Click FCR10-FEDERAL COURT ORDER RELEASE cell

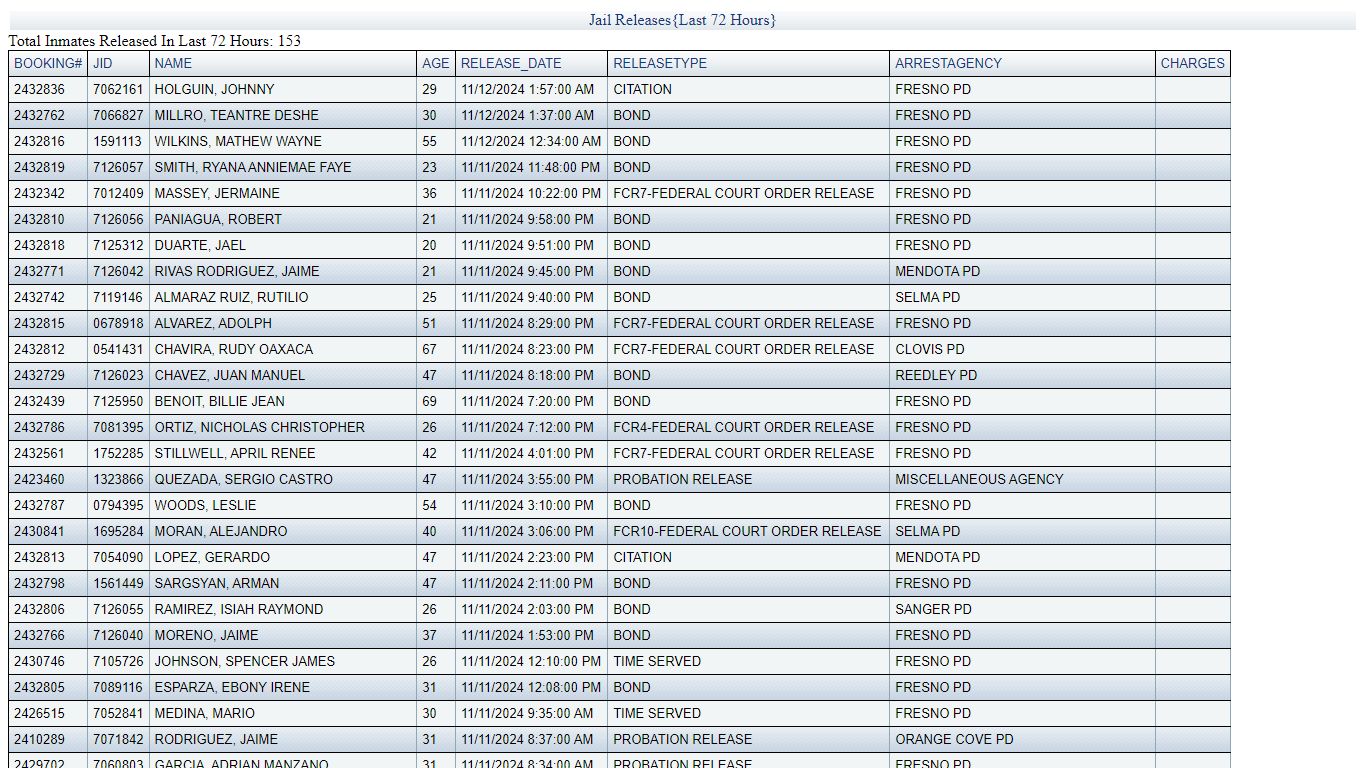point(748,531)
